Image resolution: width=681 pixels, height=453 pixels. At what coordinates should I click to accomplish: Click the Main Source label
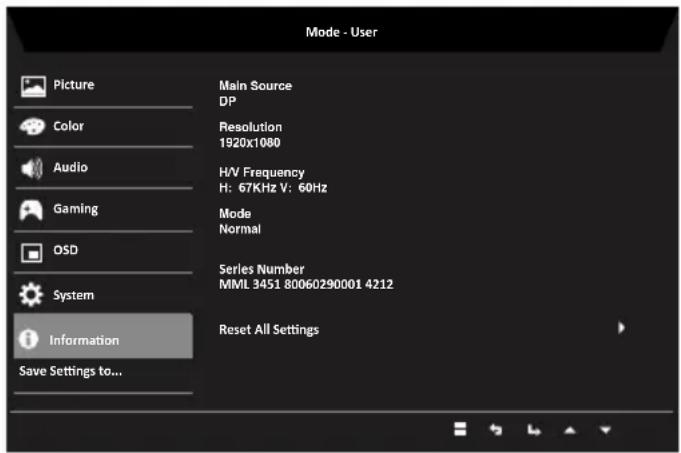(x=255, y=86)
